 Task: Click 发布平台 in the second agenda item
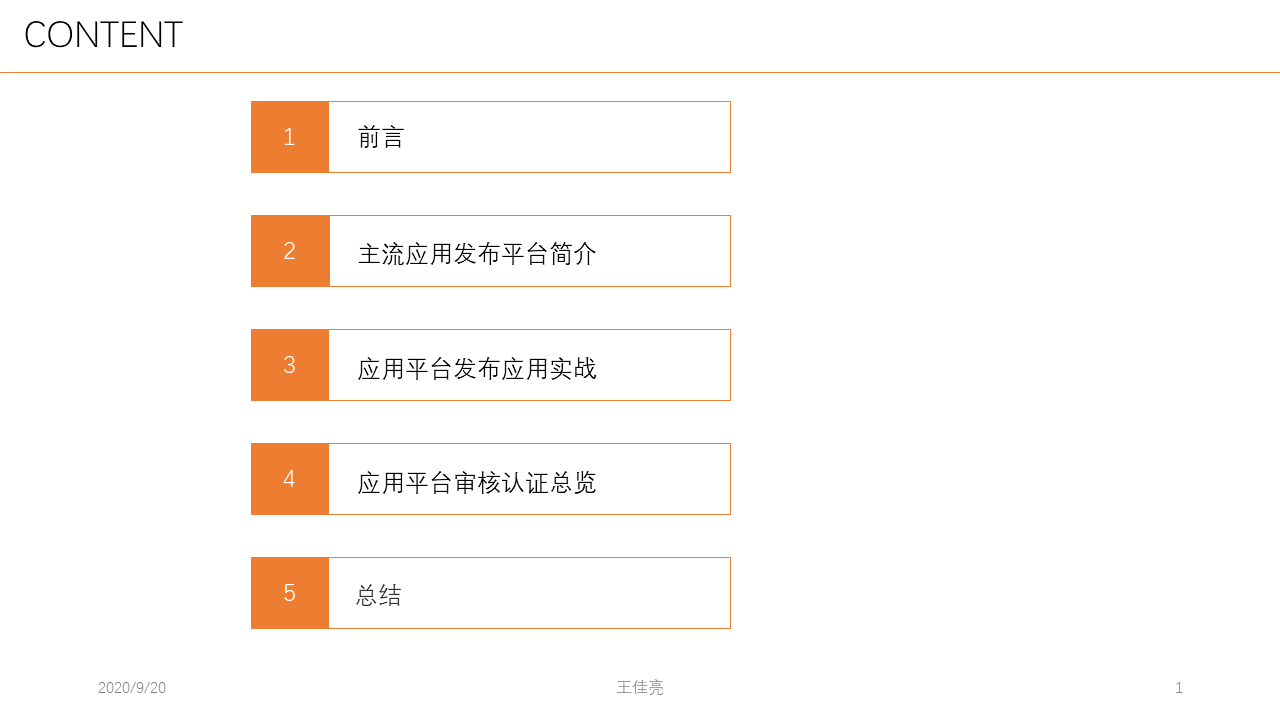click(x=501, y=254)
